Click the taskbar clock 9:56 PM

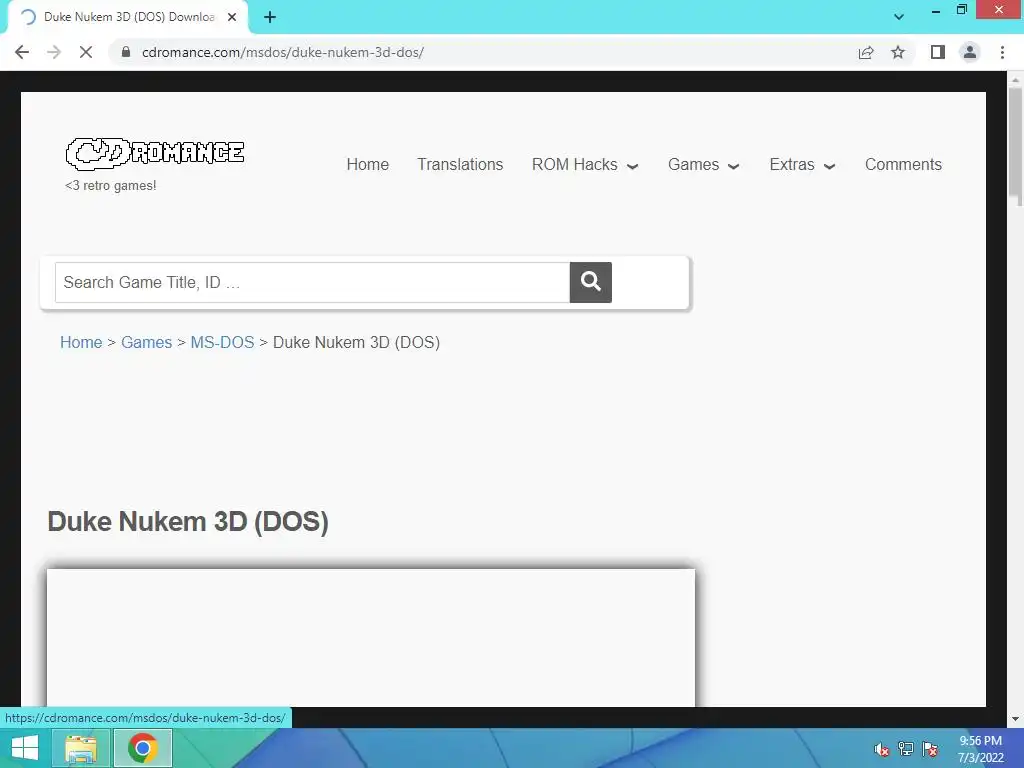point(980,741)
